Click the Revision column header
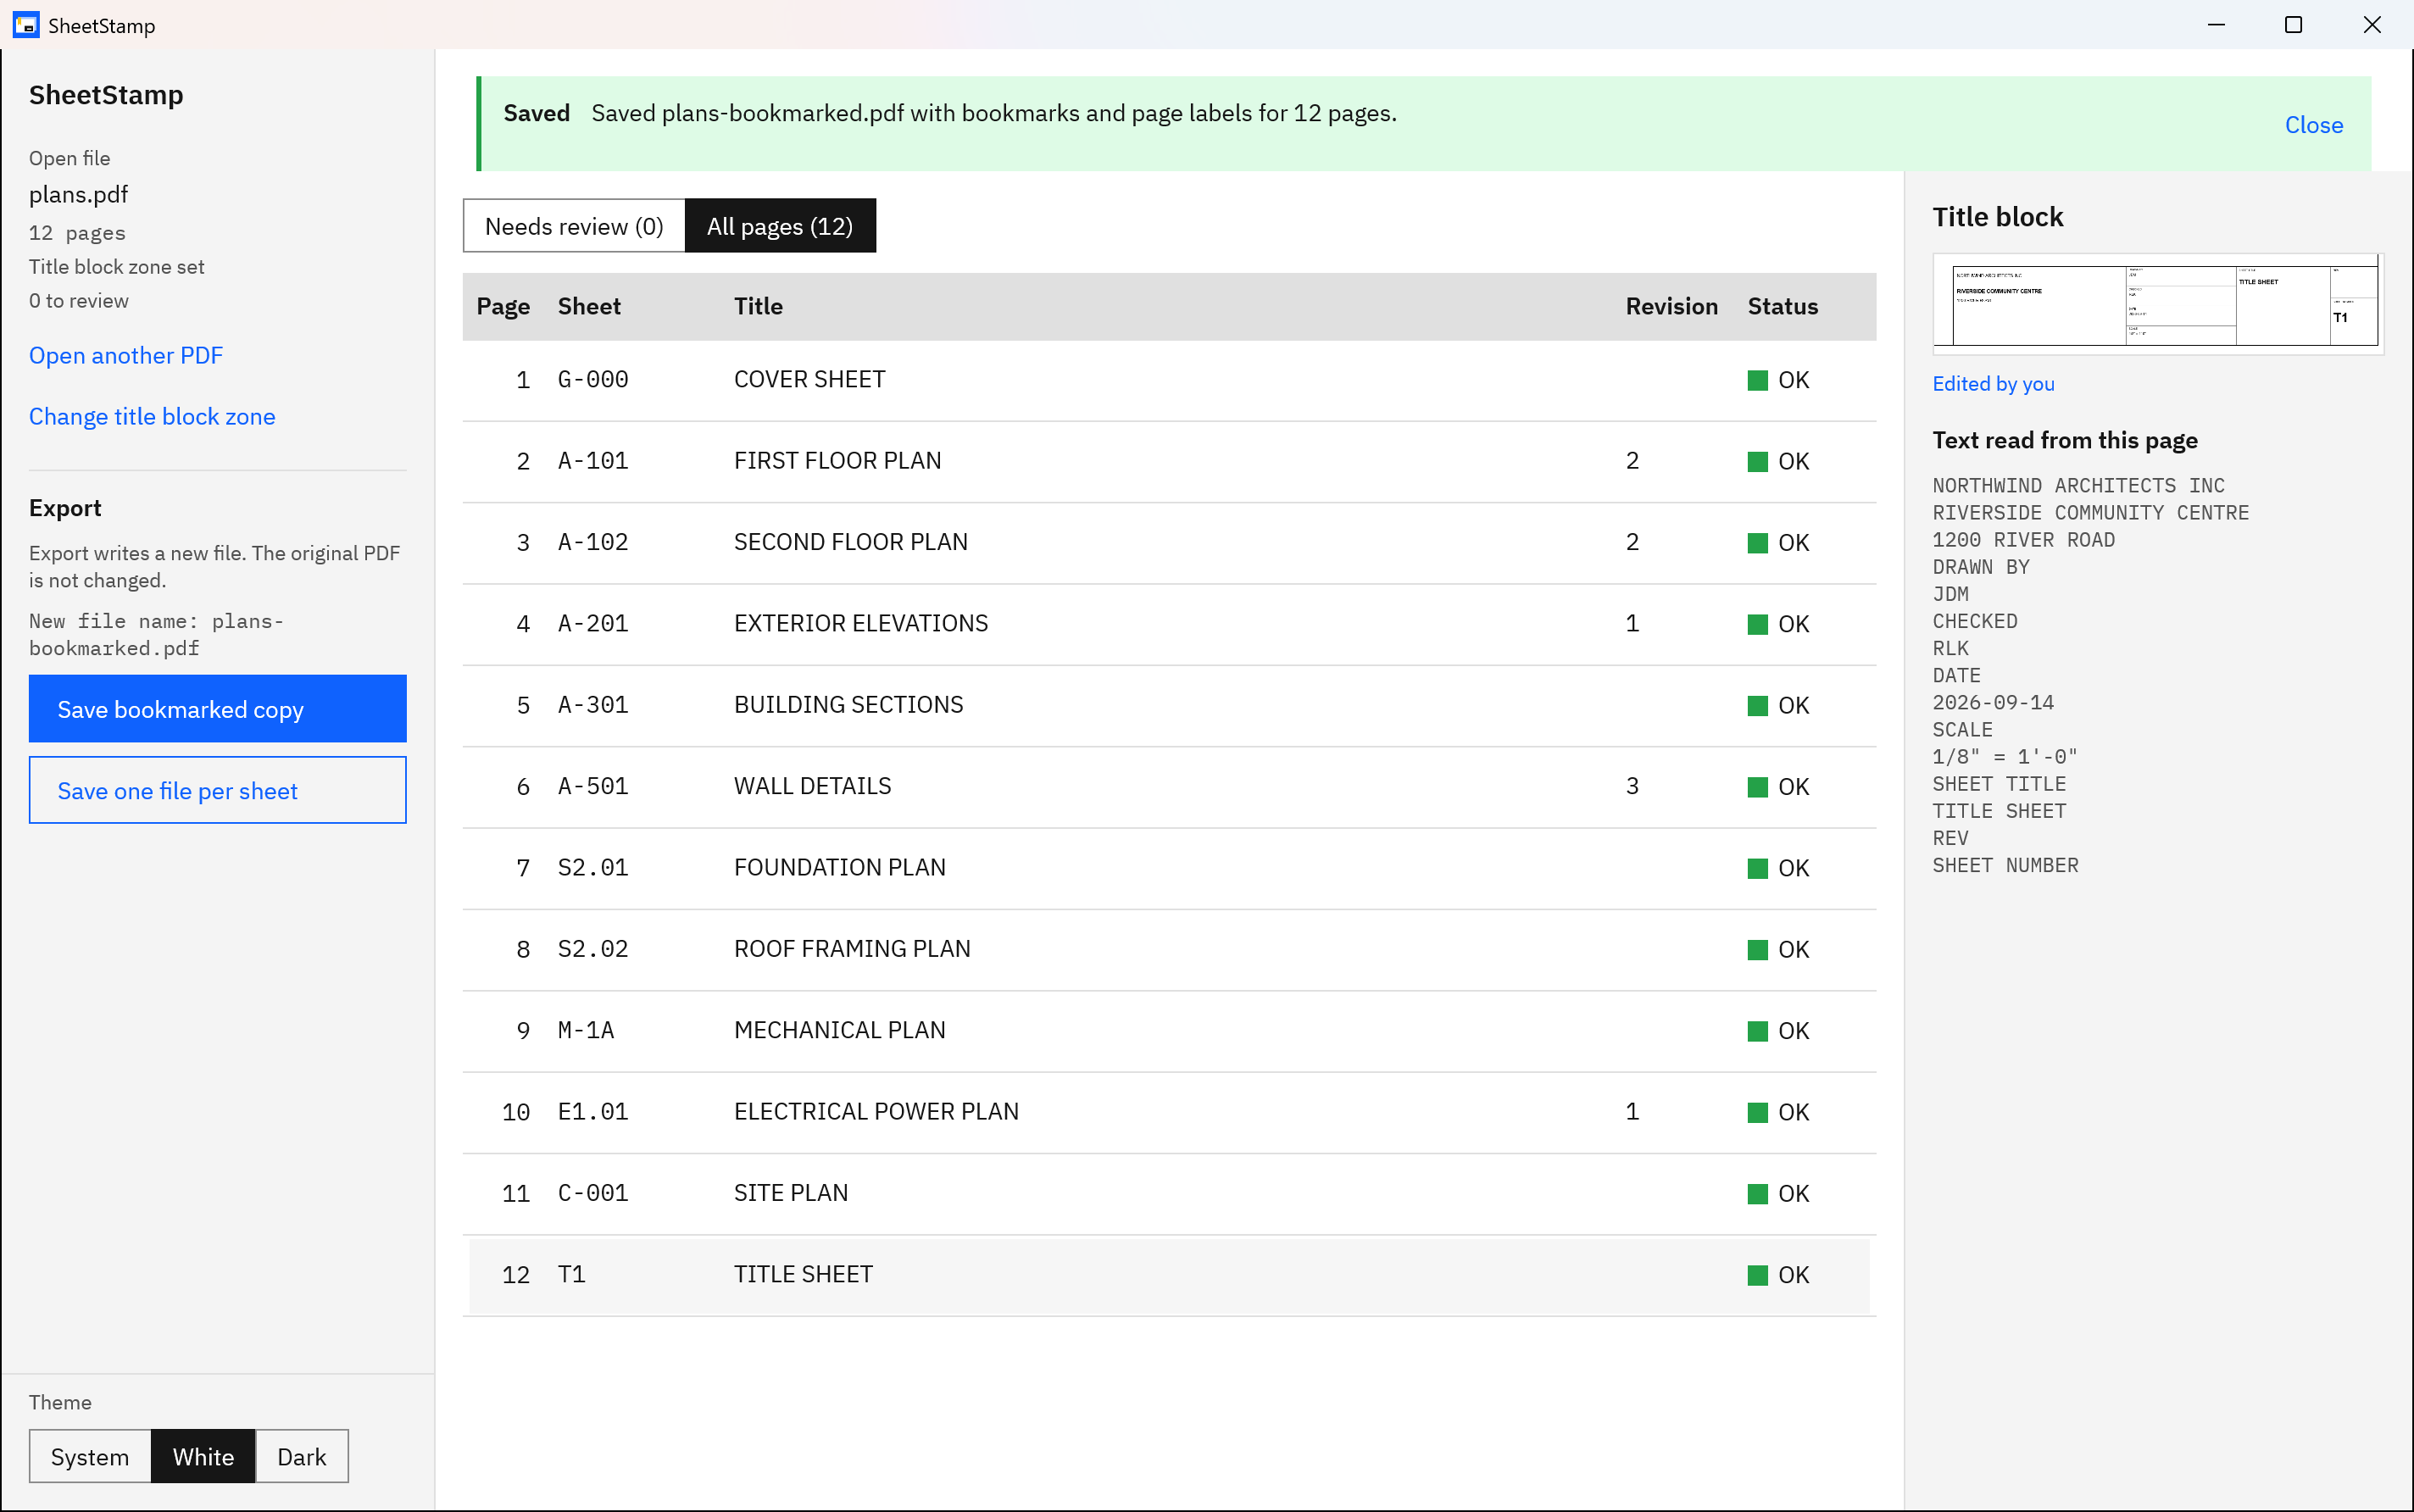Image resolution: width=2414 pixels, height=1512 pixels. (1671, 306)
